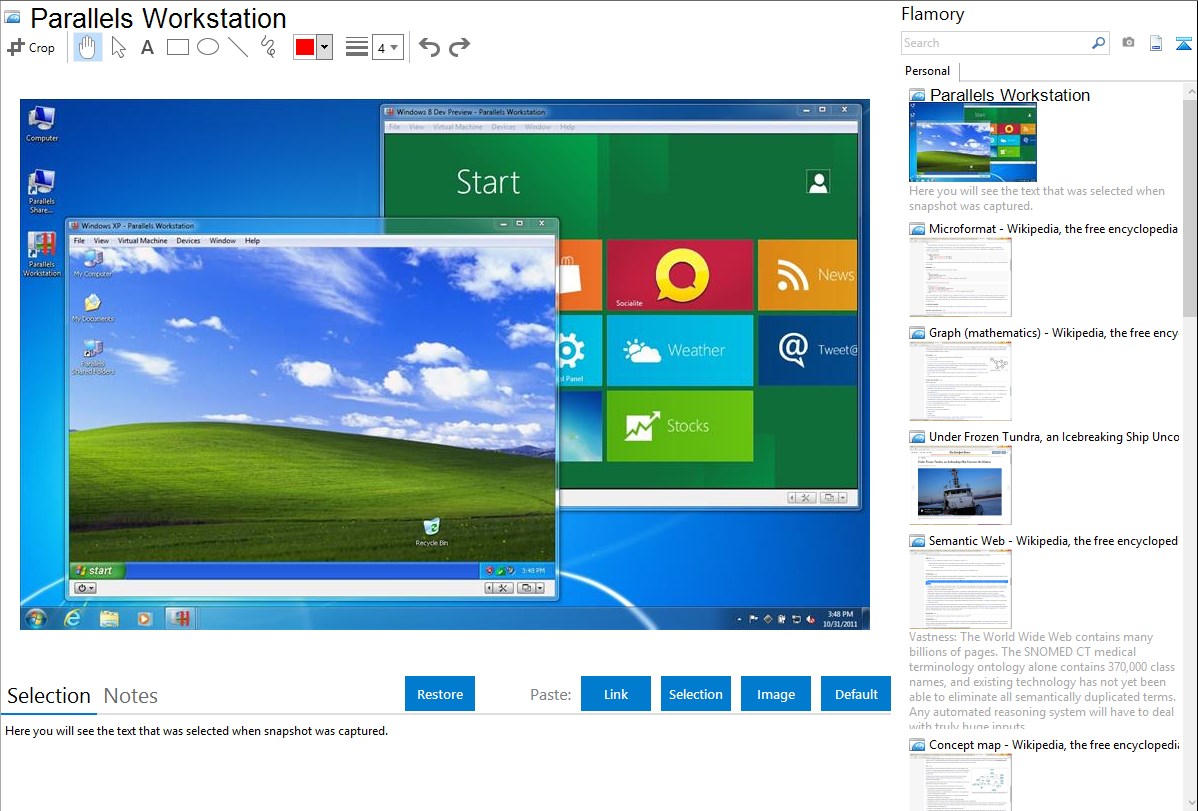
Task: Open File menu in Windows XP window
Action: 79,241
